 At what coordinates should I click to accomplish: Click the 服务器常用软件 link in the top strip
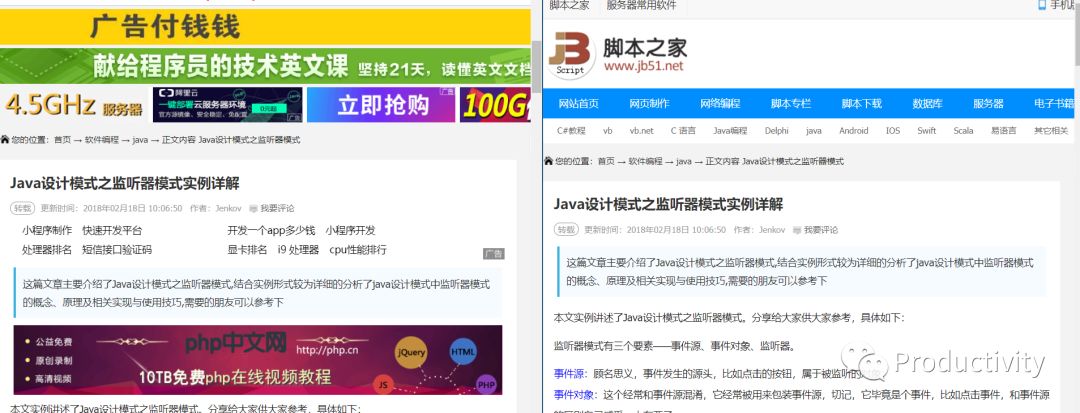tap(641, 6)
